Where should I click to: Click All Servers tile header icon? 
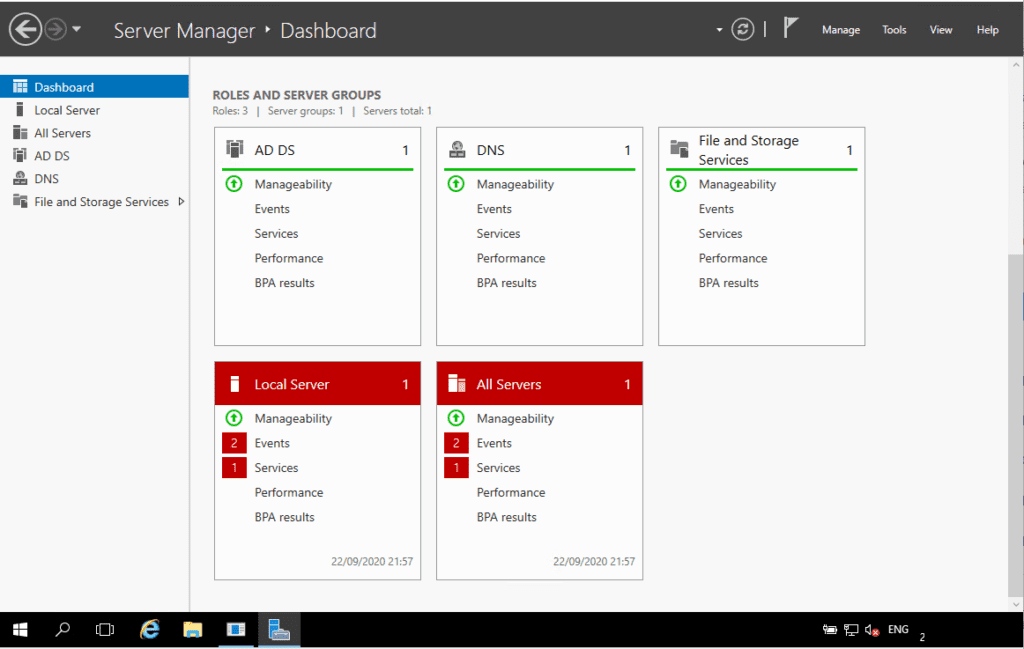click(x=456, y=383)
